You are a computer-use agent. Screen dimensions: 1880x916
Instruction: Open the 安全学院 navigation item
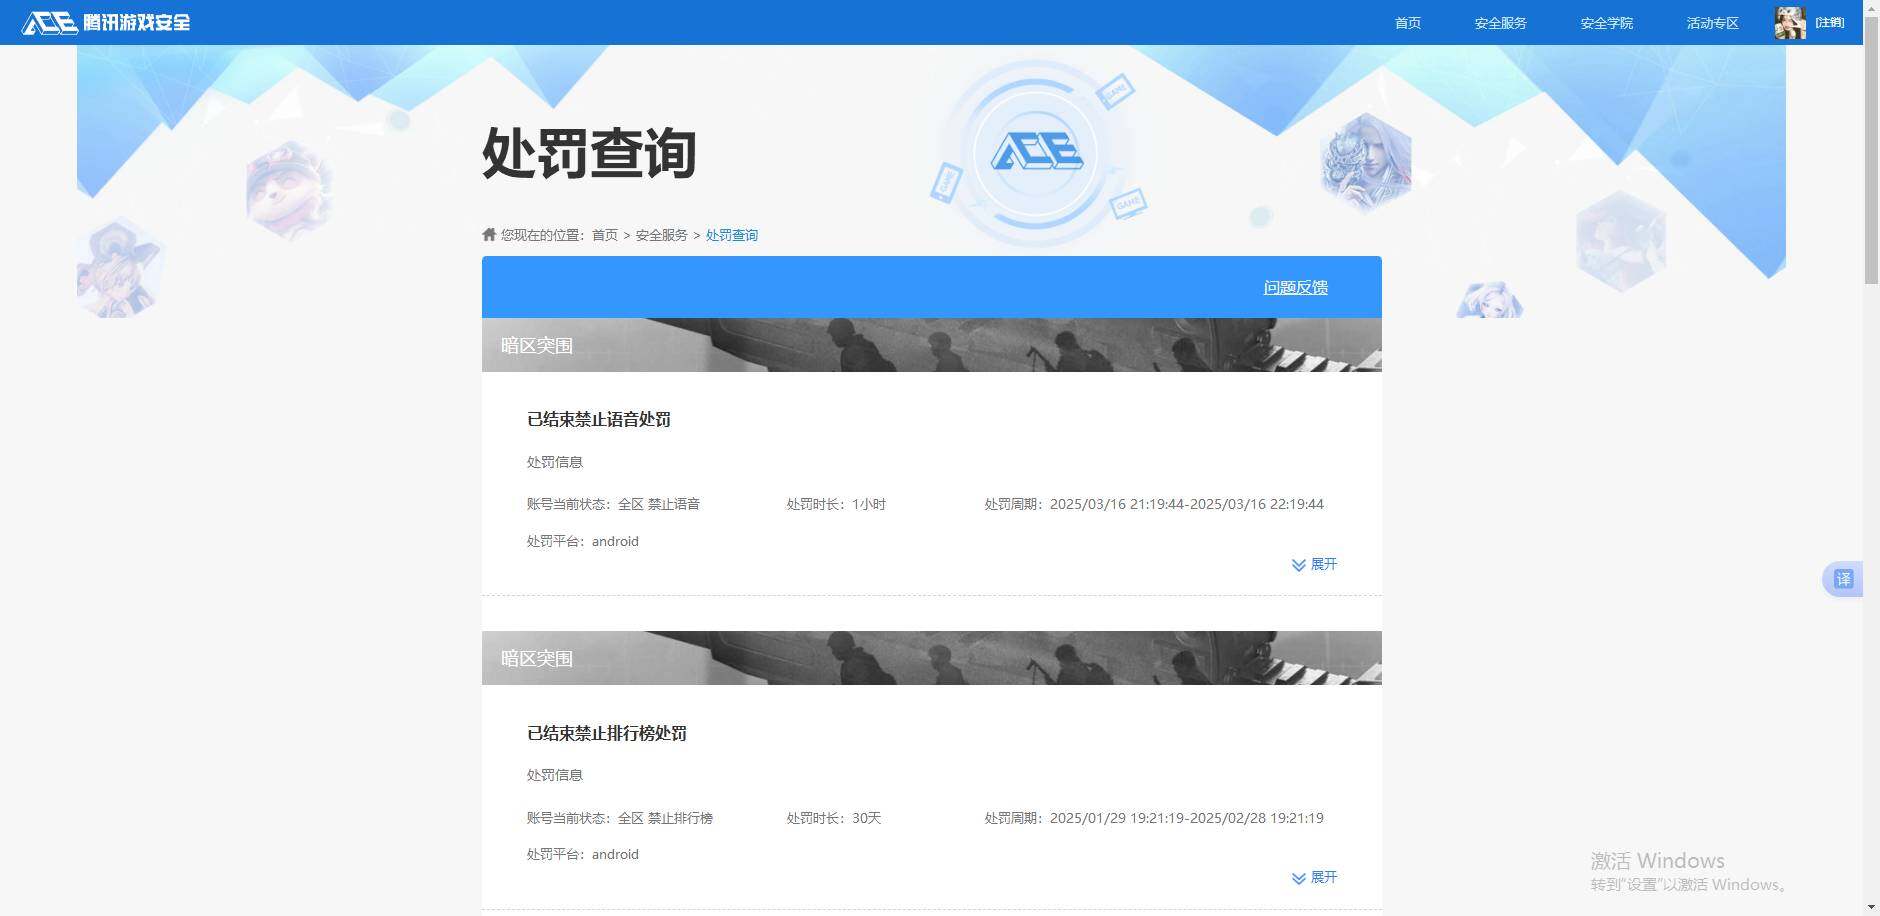click(x=1604, y=22)
